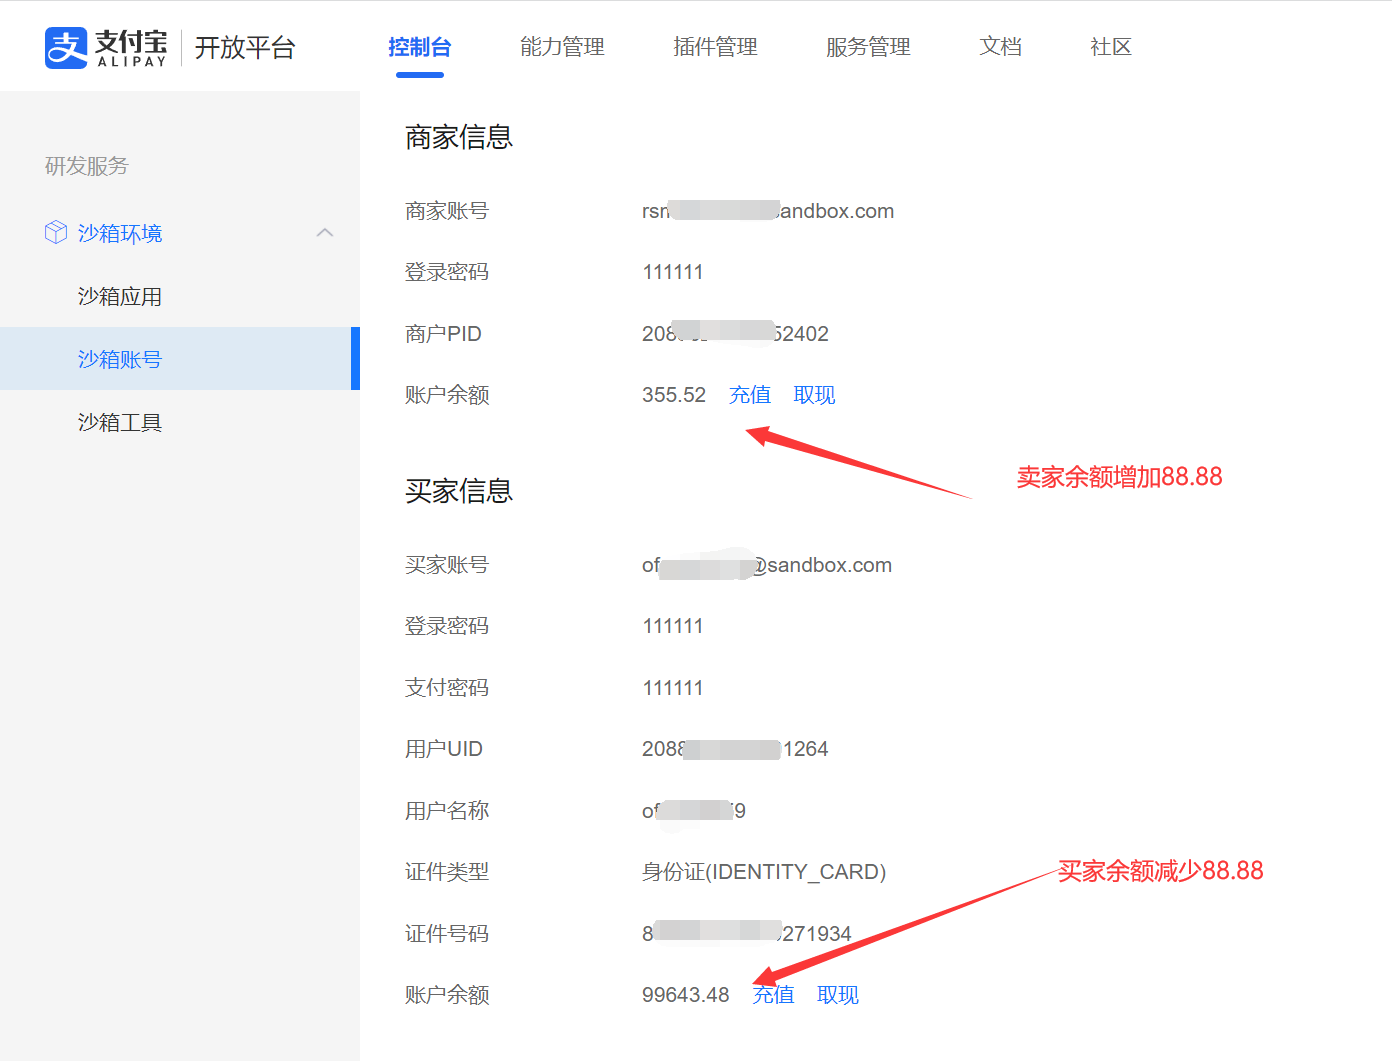This screenshot has height=1061, width=1392.
Task: Select the 沙箱账号 sidebar item
Action: 180,359
